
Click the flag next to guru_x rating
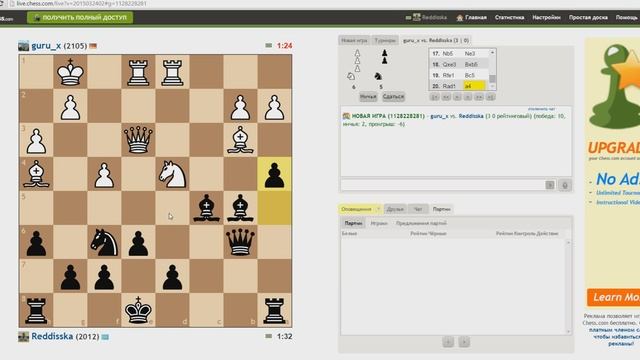click(x=93, y=46)
